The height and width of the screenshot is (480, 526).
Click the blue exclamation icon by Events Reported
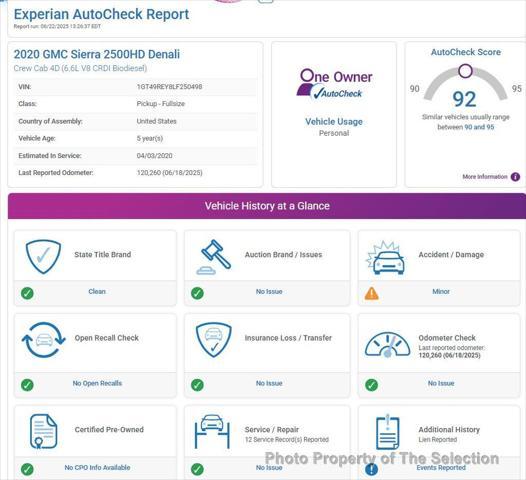[371, 469]
